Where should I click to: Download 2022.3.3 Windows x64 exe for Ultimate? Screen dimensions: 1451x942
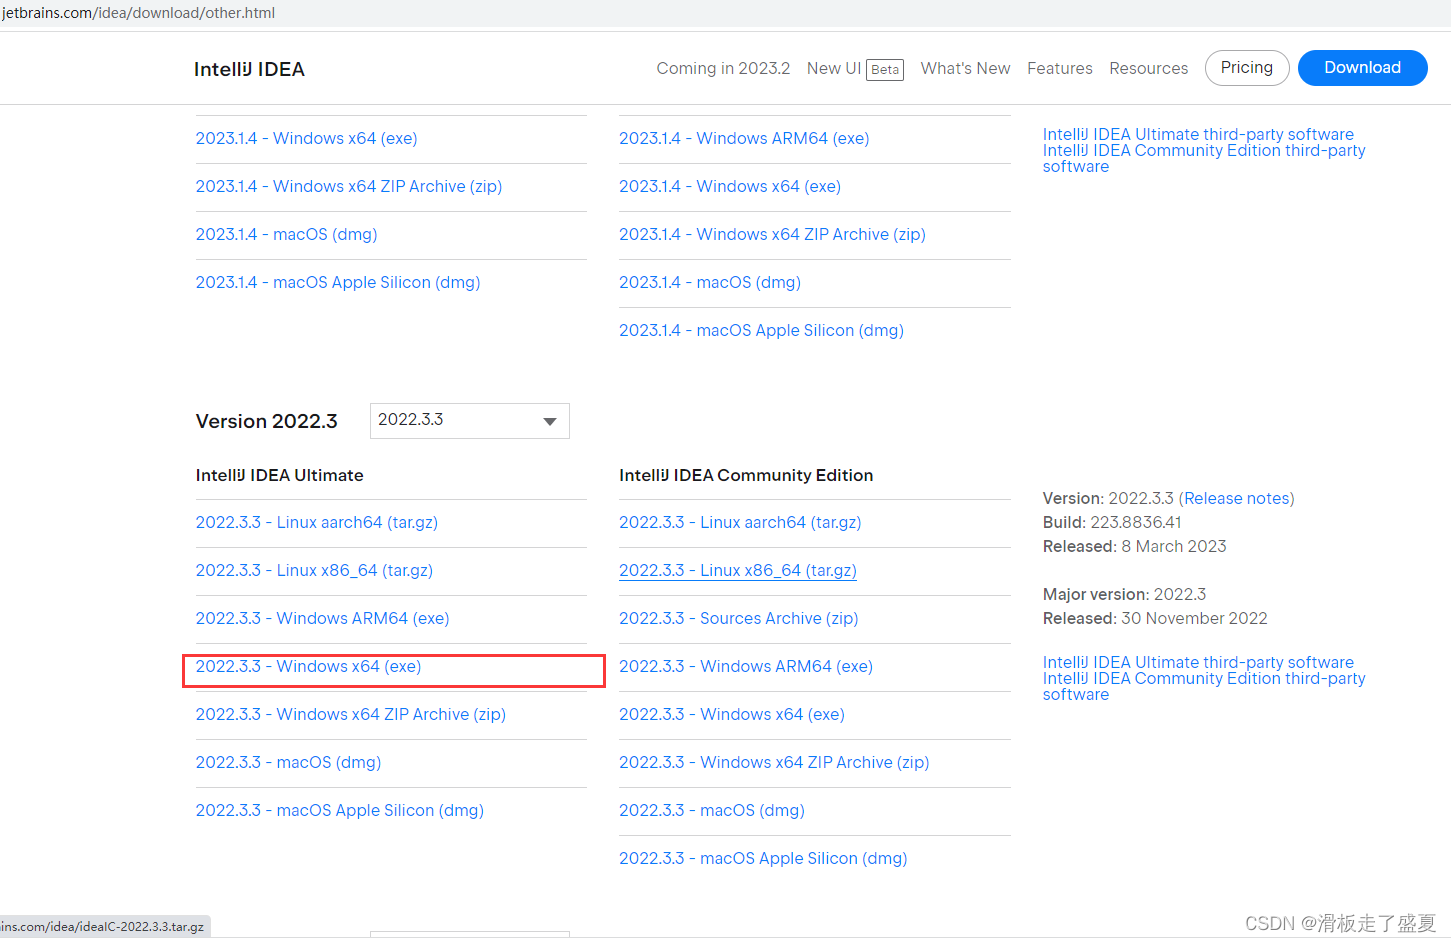click(308, 666)
